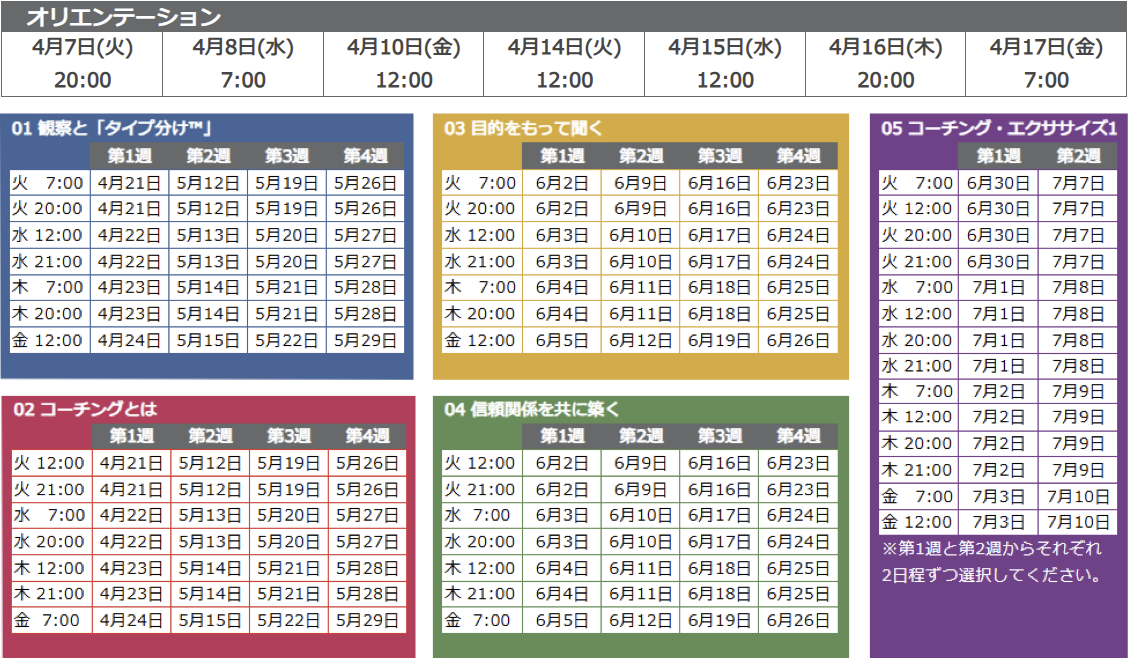The height and width of the screenshot is (658, 1128).
Task: Select the 04 信頼関係を共に築く section title
Action: [532, 410]
